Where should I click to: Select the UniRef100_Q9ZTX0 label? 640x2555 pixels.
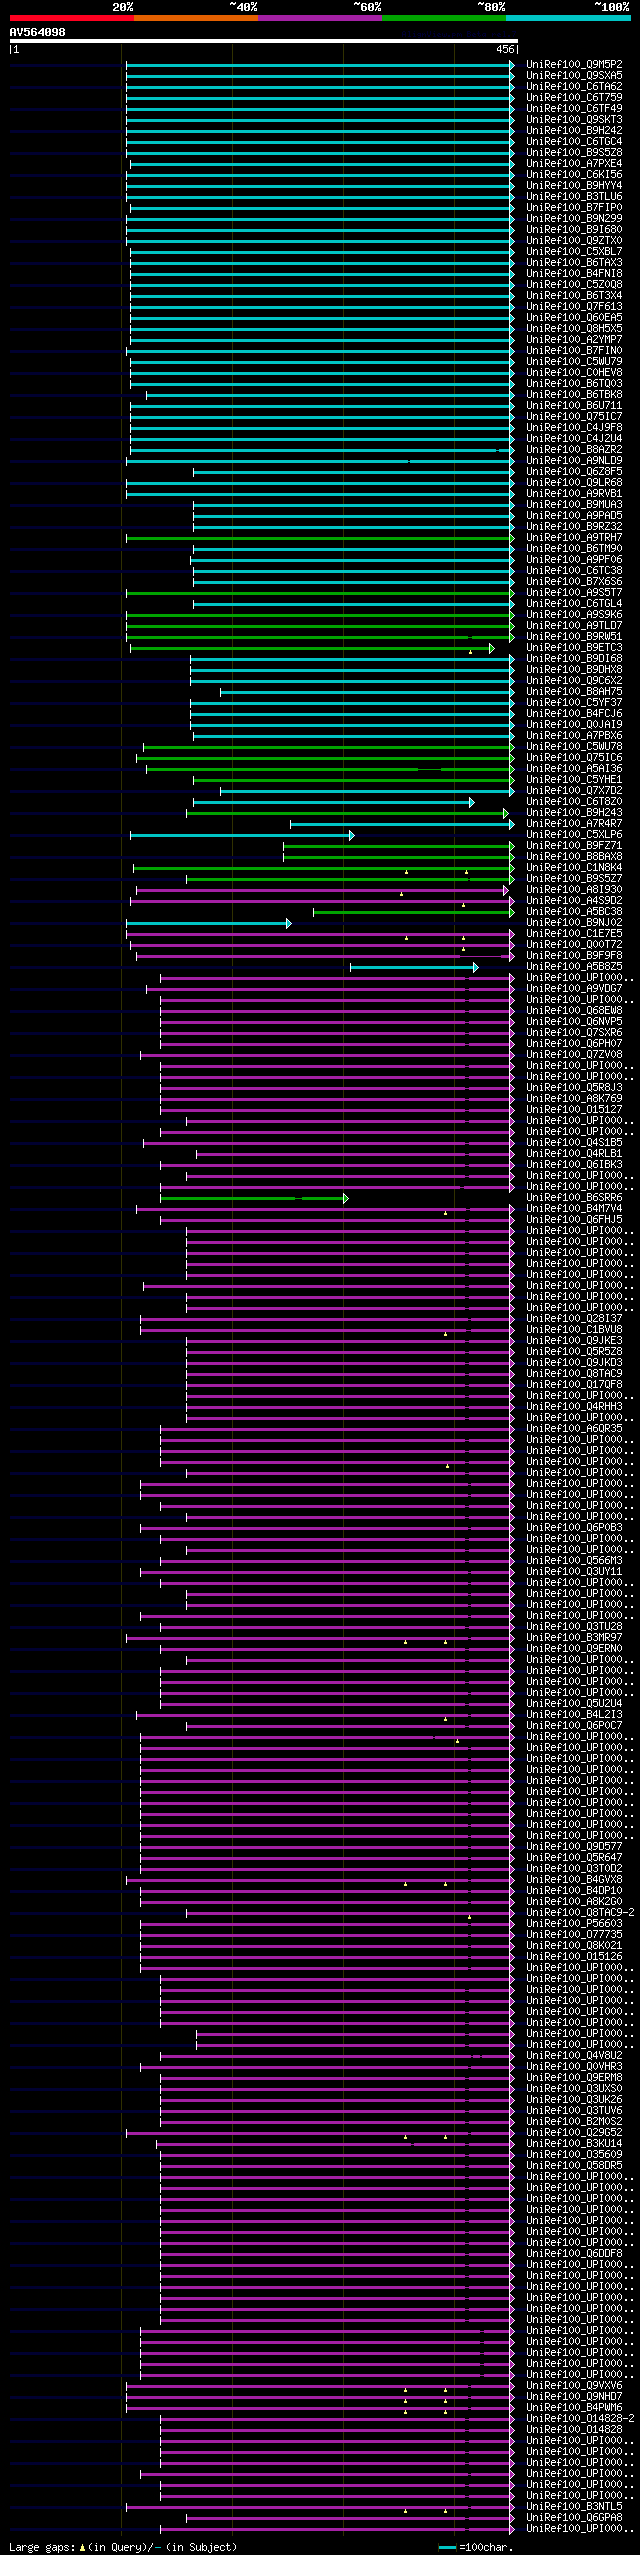(x=574, y=241)
